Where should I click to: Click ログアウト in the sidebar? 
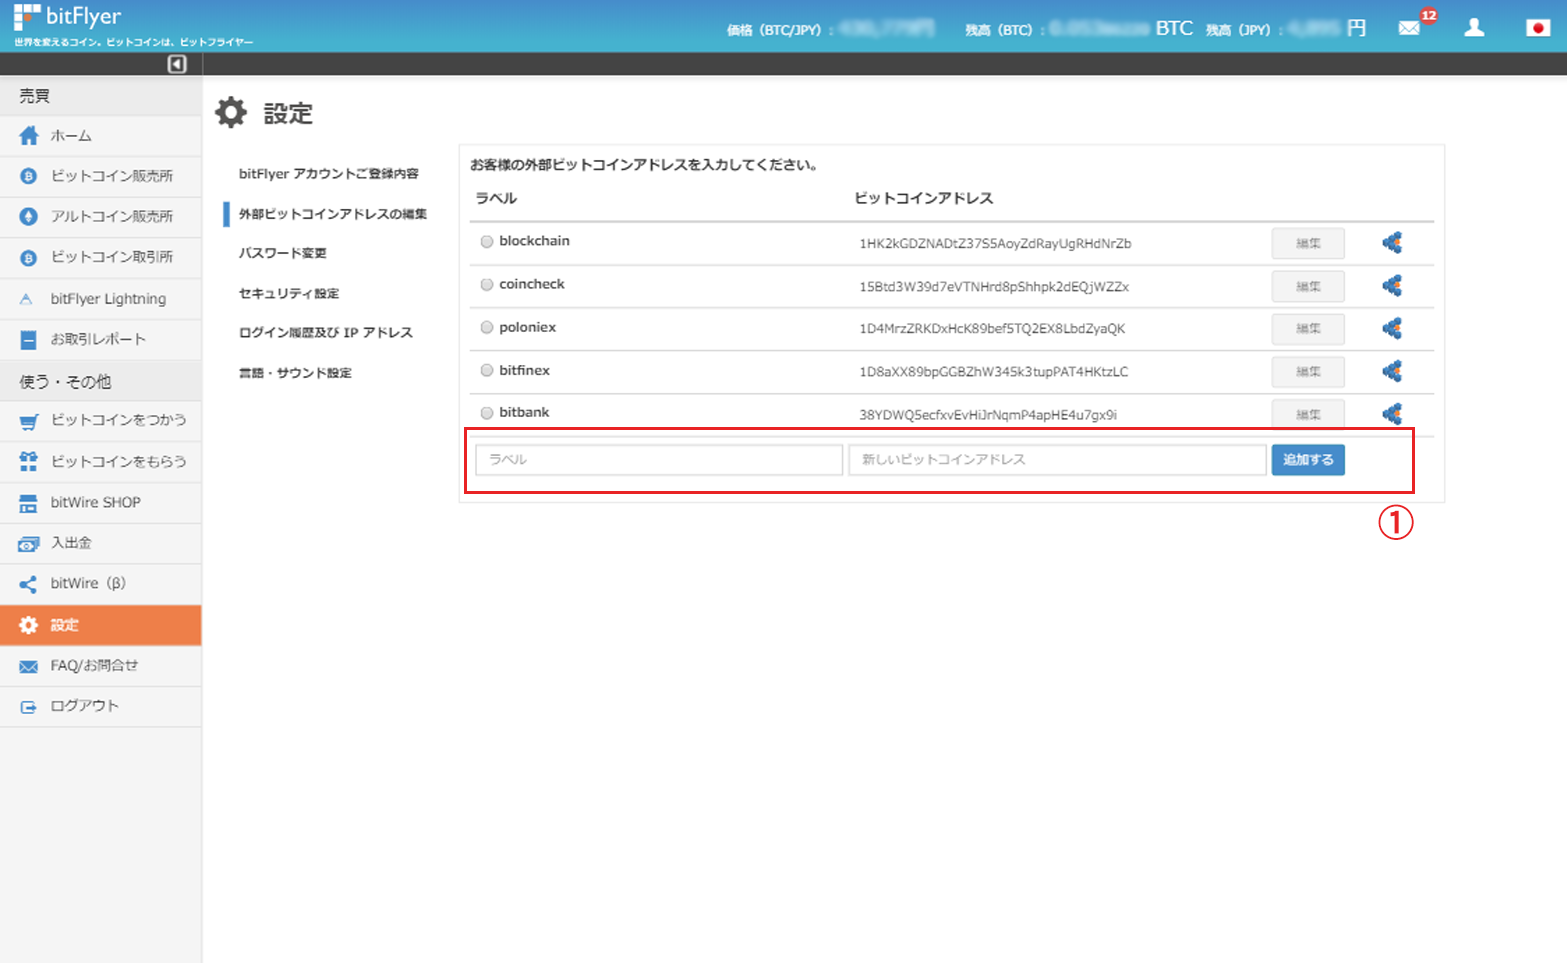pyautogui.click(x=100, y=706)
